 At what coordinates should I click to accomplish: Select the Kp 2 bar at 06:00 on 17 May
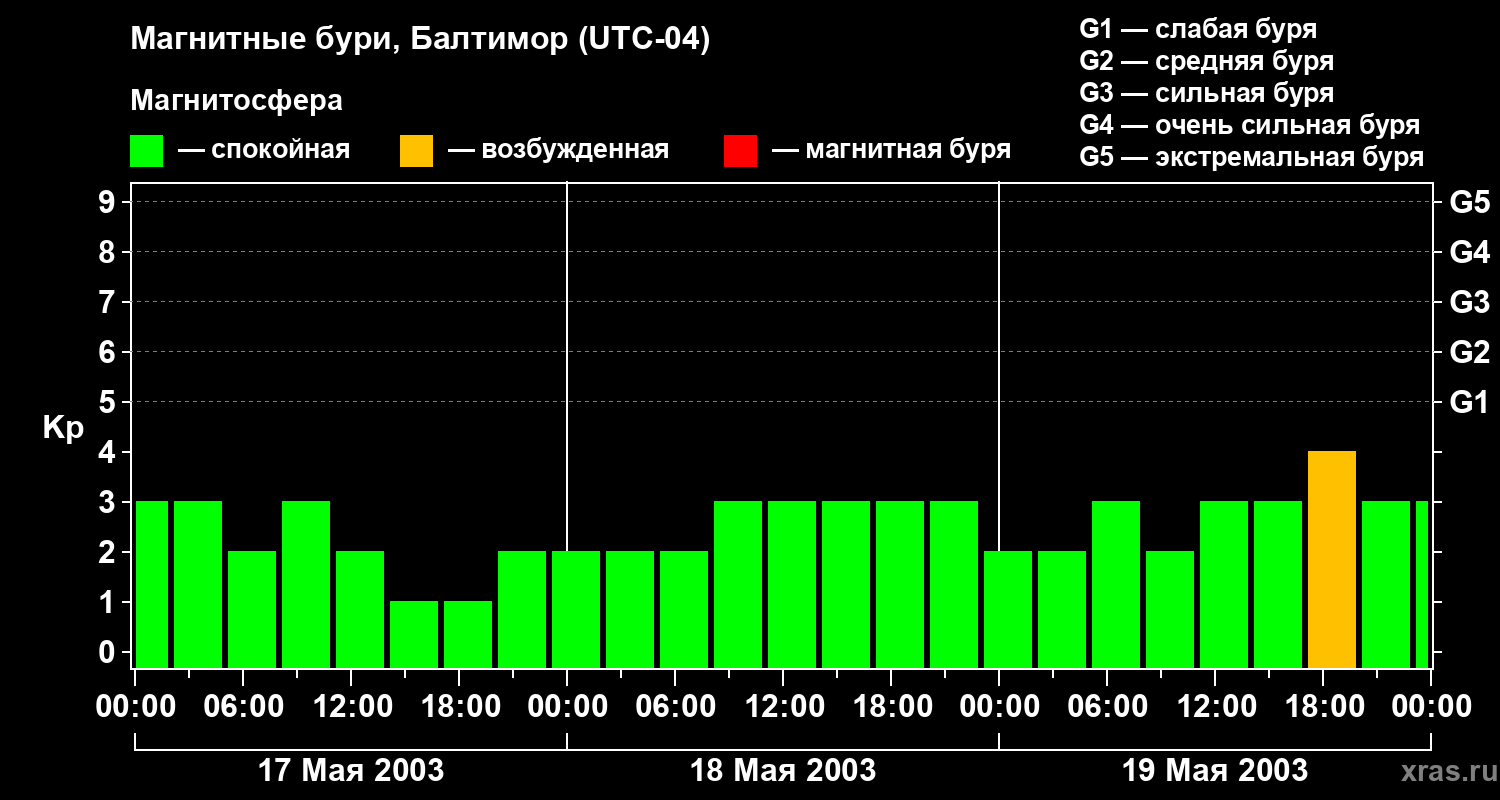[x=252, y=610]
